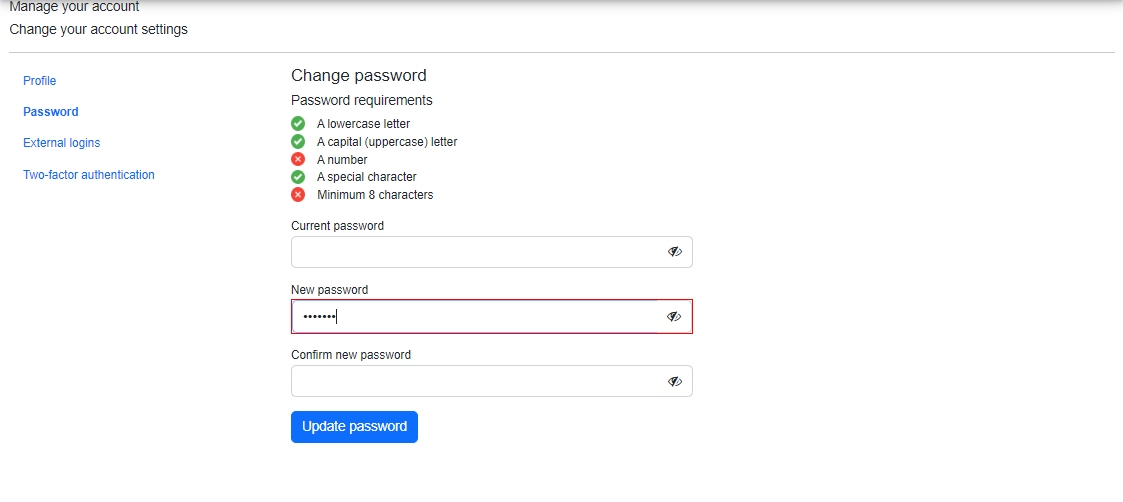
Task: Focus the Current password field
Action: coord(475,252)
